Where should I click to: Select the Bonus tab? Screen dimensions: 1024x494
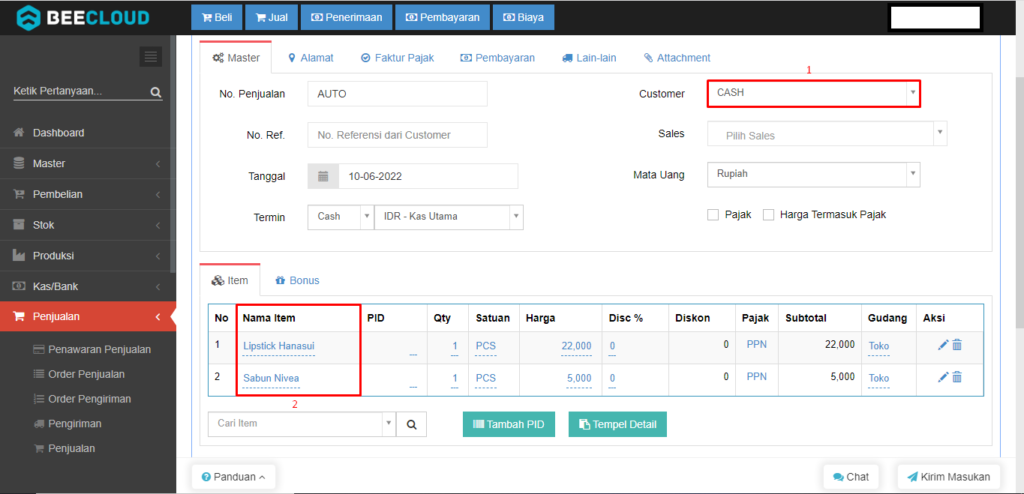[297, 280]
